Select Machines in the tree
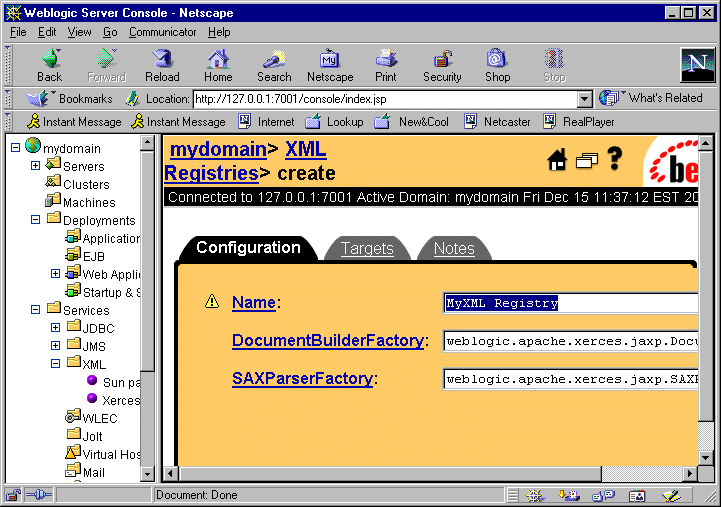This screenshot has width=721, height=507. pos(89,202)
